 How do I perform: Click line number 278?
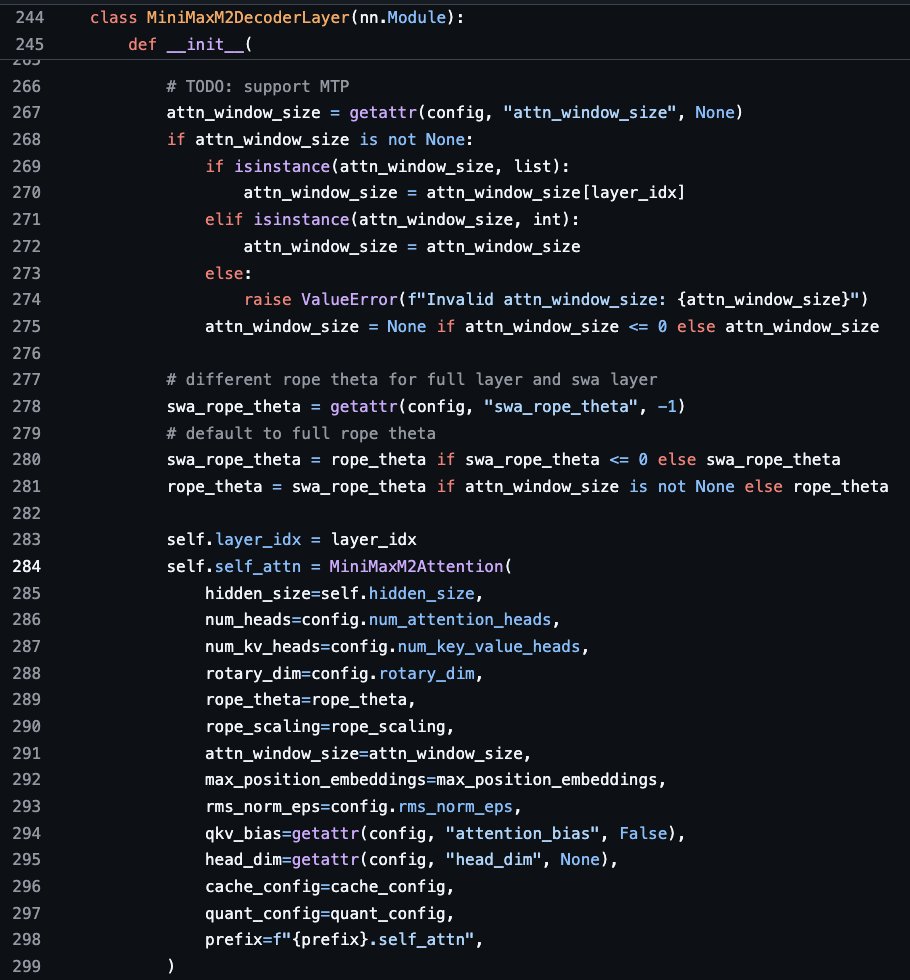click(x=26, y=406)
